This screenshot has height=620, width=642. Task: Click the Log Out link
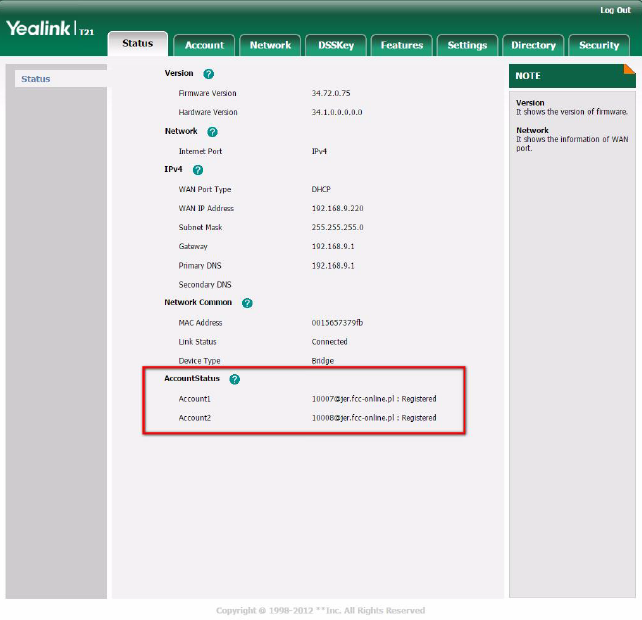point(615,10)
